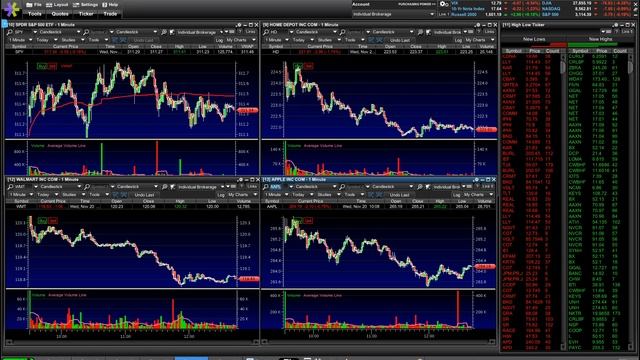This screenshot has width=640, height=360.
Task: Click the zoom magnifier icon in Apple chart toolbar
Action: point(420,187)
